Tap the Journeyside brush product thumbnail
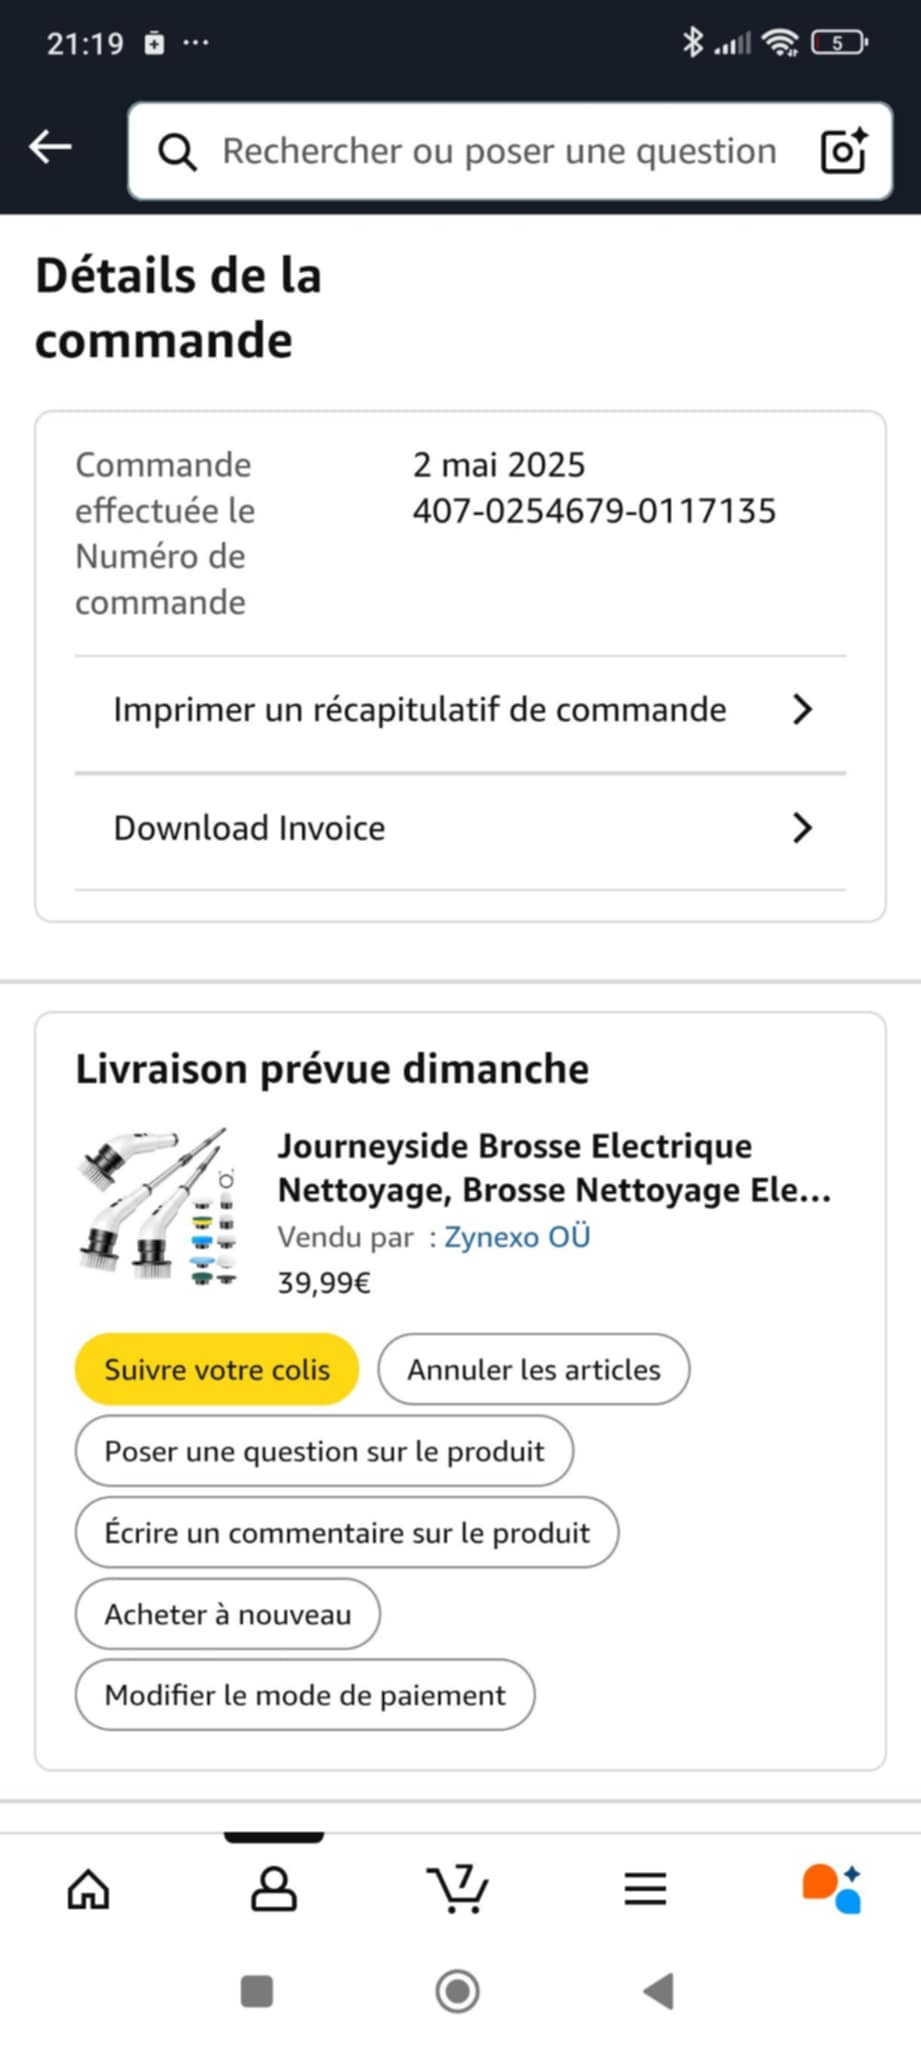921x2048 pixels. pos(158,1207)
